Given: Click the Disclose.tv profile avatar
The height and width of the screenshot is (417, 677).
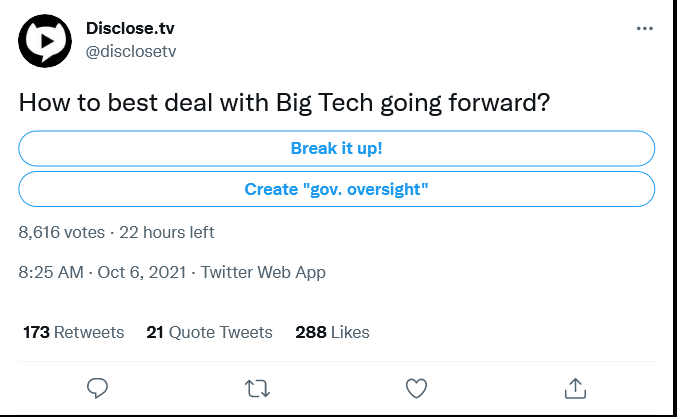Looking at the screenshot, I should [x=45, y=41].
